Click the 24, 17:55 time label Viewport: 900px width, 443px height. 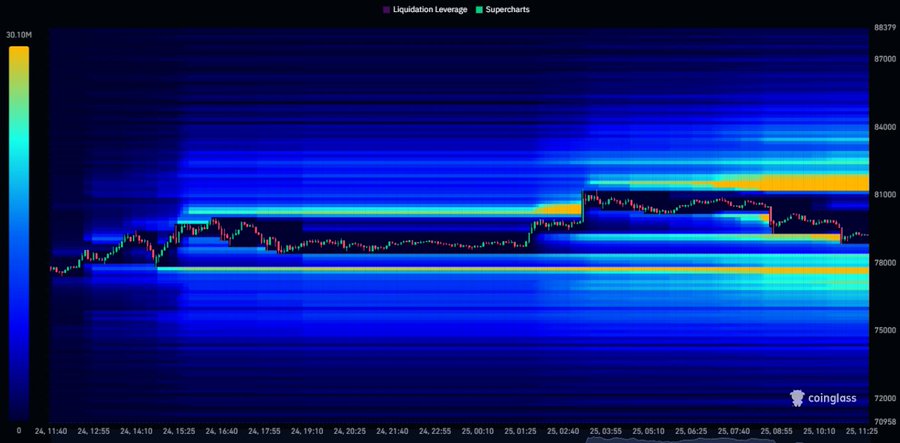point(265,430)
